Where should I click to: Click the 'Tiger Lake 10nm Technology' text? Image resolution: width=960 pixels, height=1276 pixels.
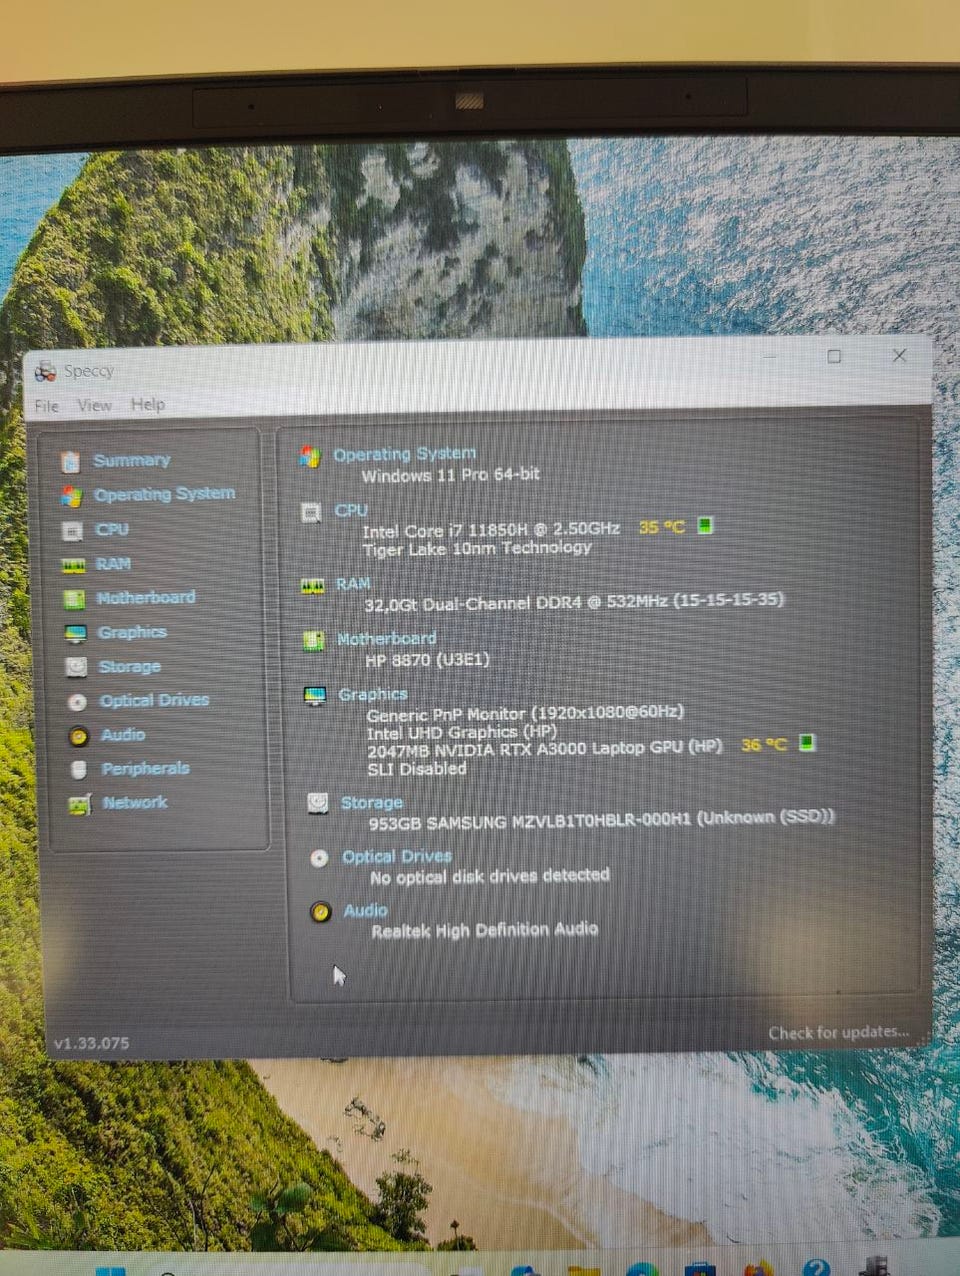coord(477,548)
